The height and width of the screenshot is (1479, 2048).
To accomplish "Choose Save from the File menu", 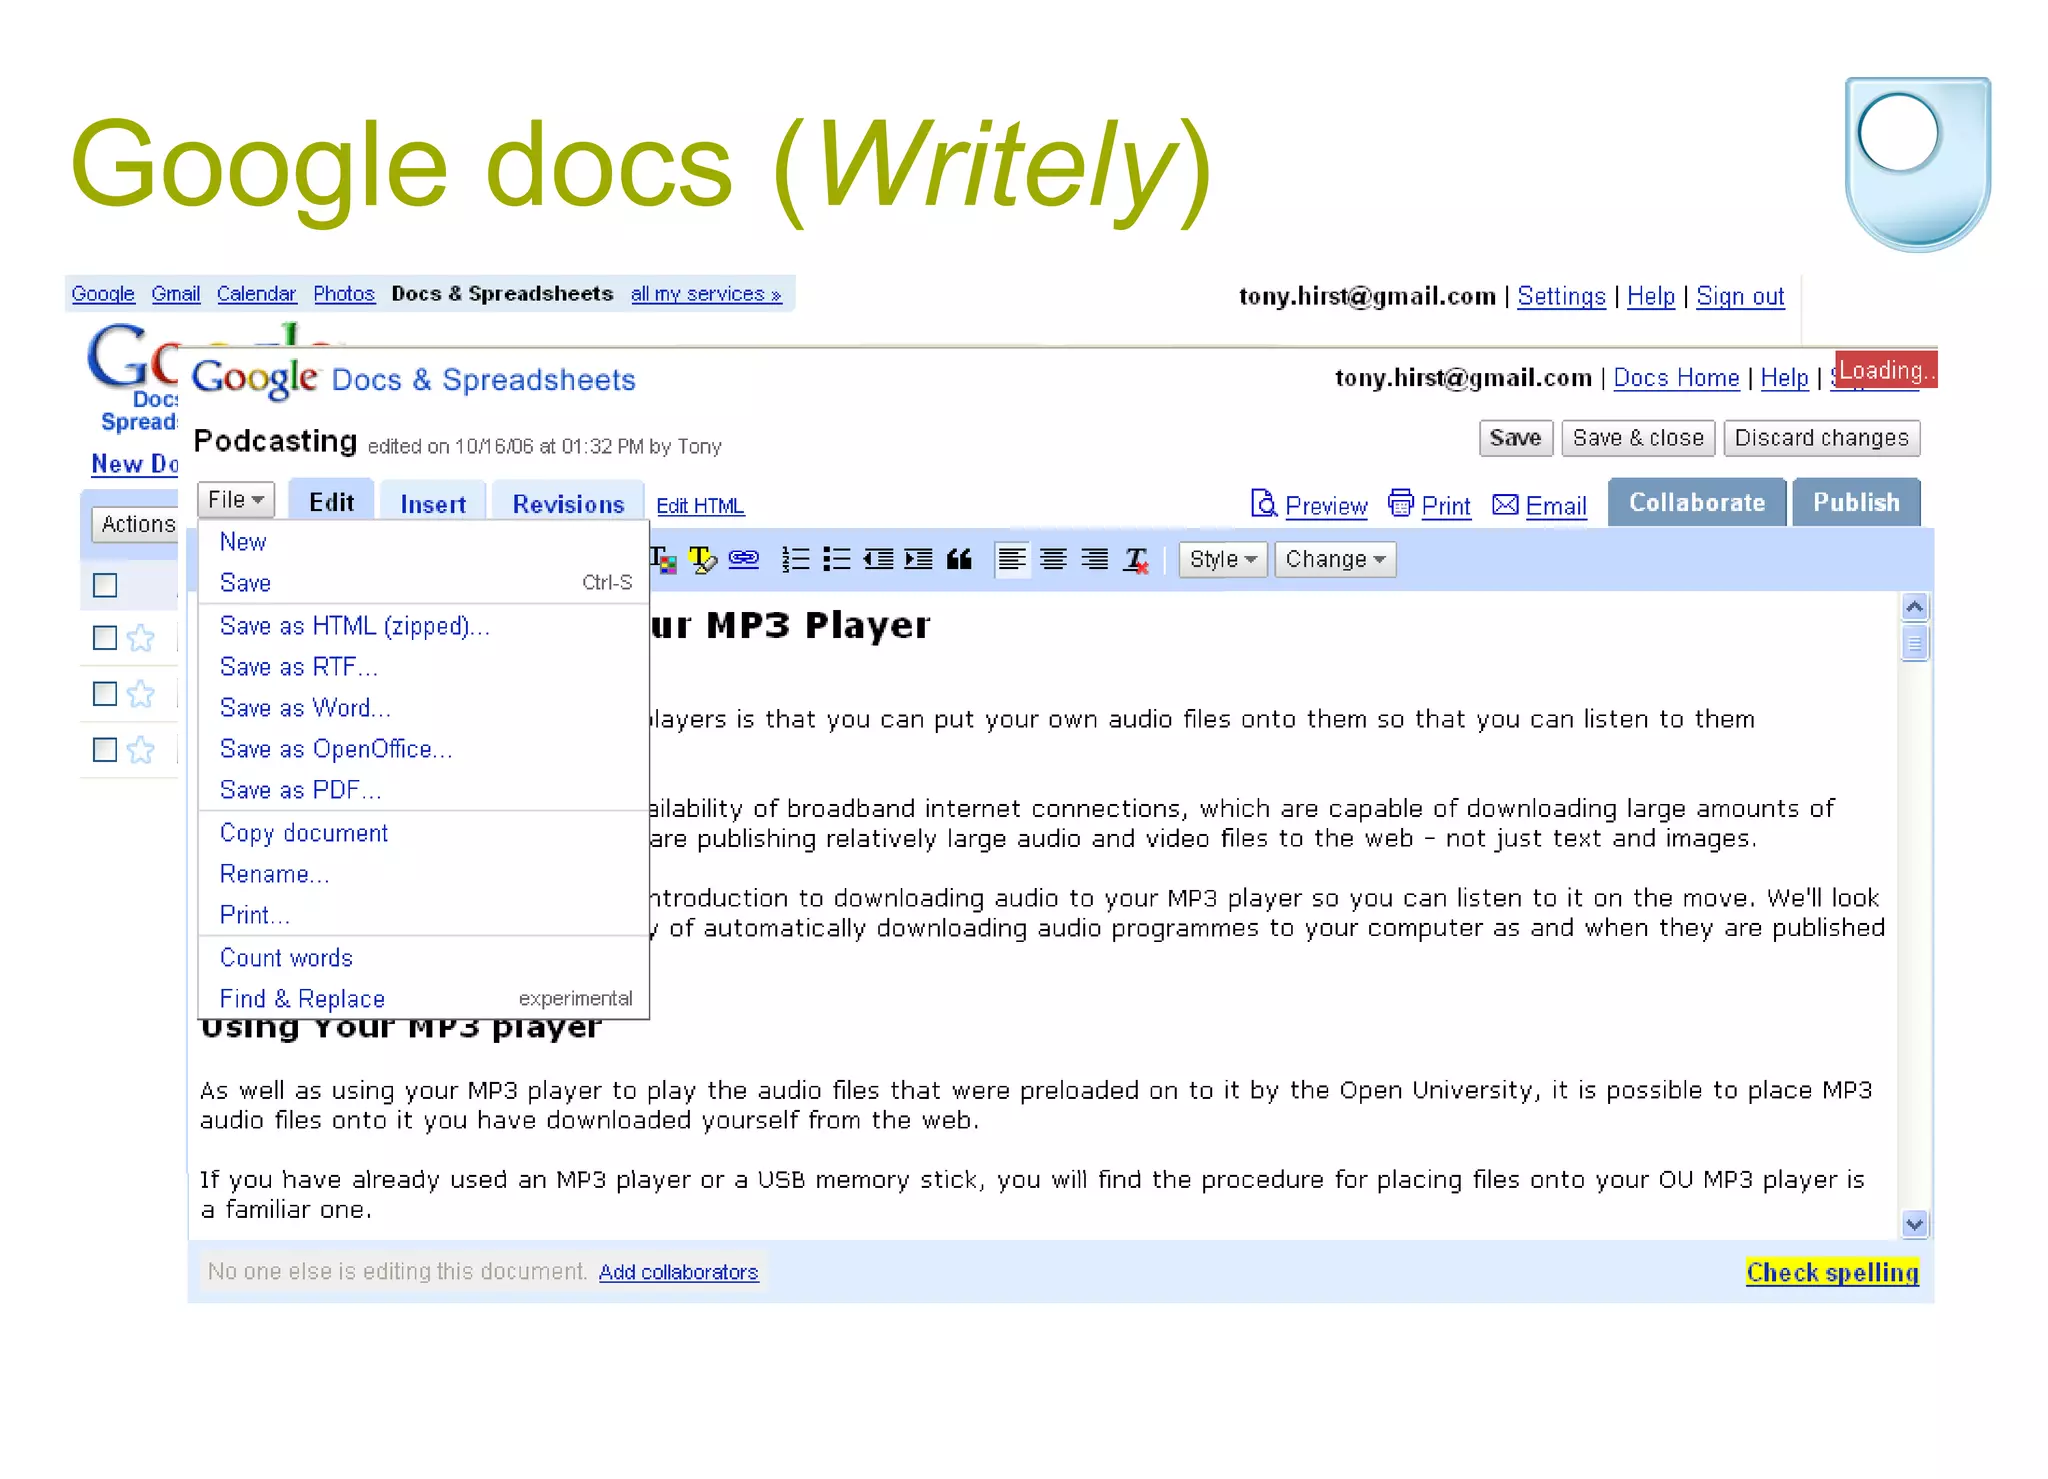I will (x=424, y=583).
